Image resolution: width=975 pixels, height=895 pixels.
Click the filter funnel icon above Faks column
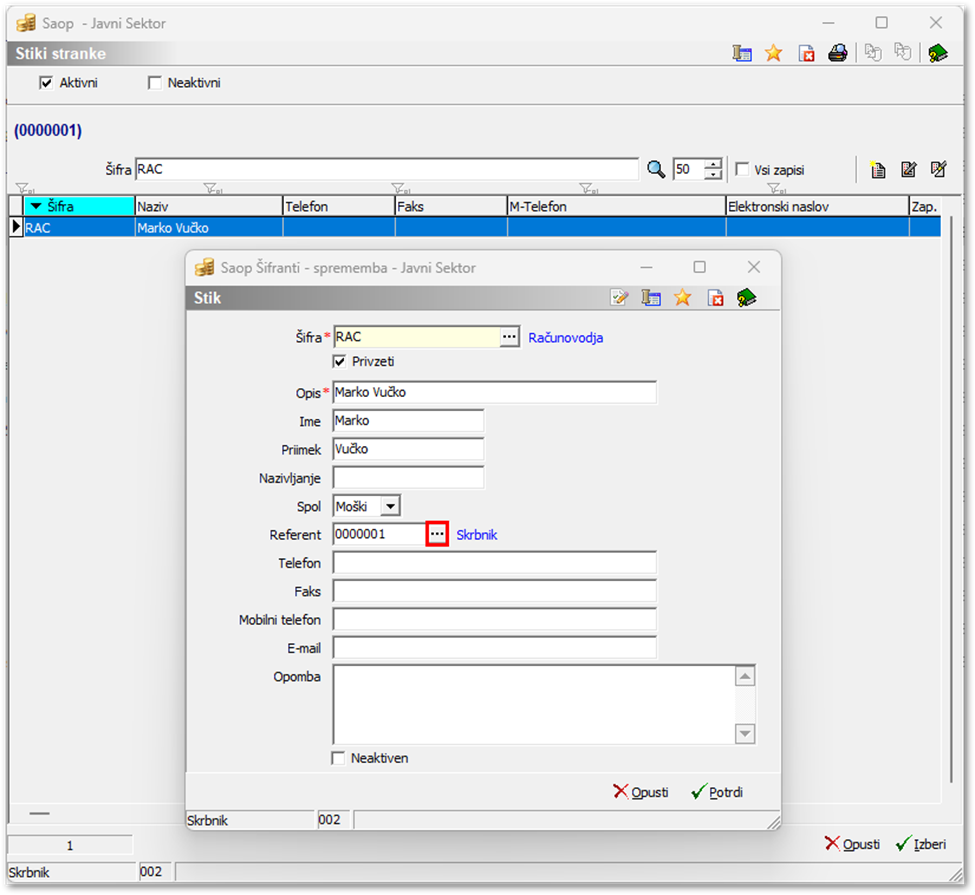coord(400,188)
